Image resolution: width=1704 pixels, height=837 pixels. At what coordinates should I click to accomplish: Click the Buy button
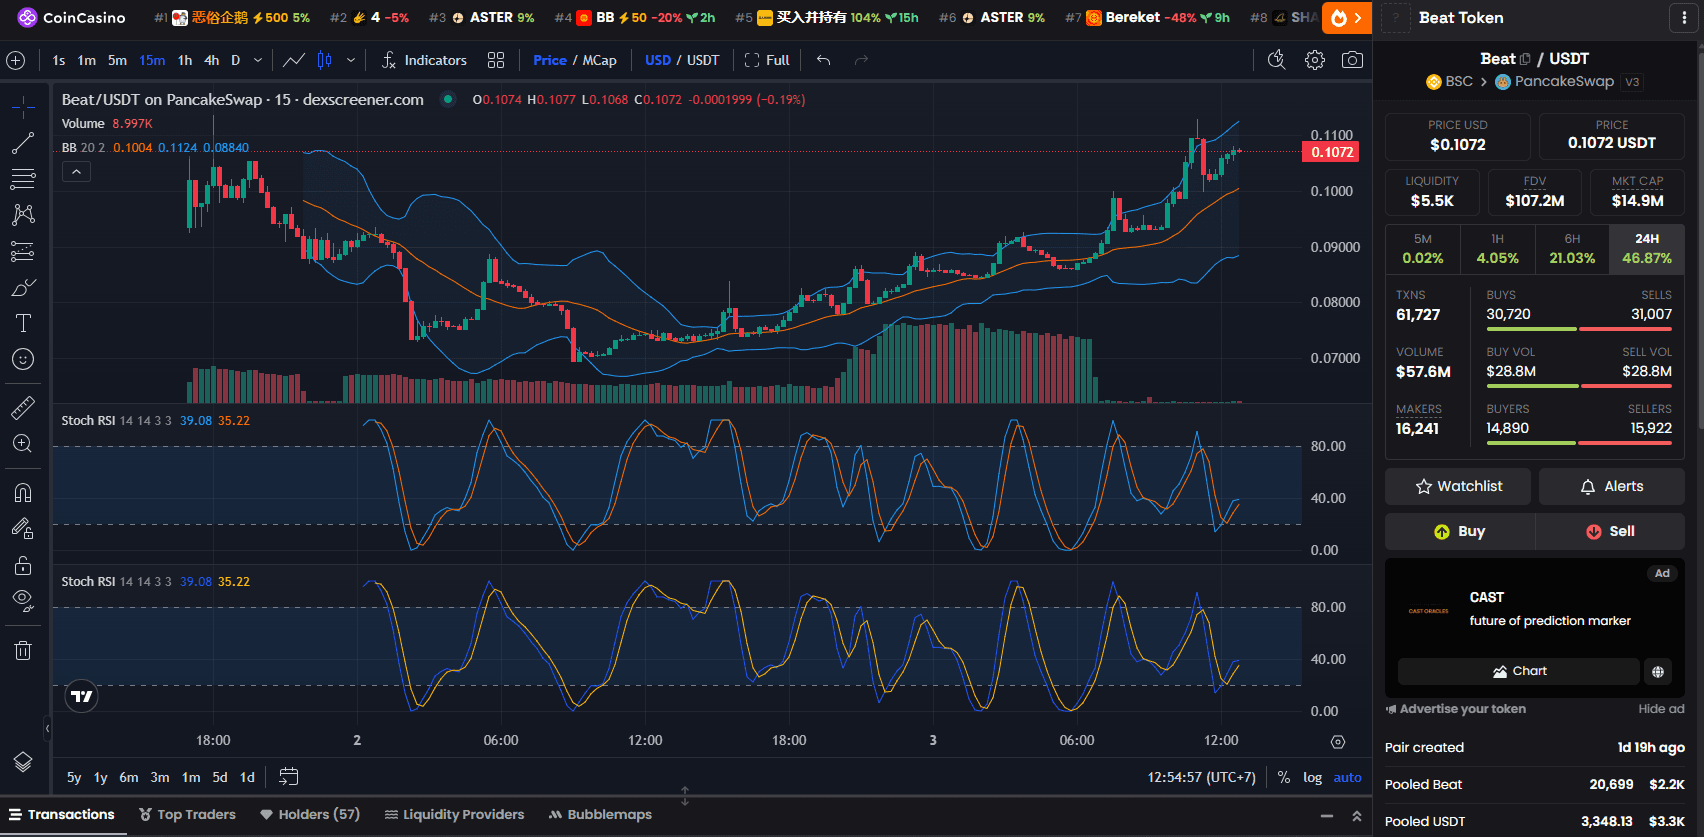[1460, 531]
